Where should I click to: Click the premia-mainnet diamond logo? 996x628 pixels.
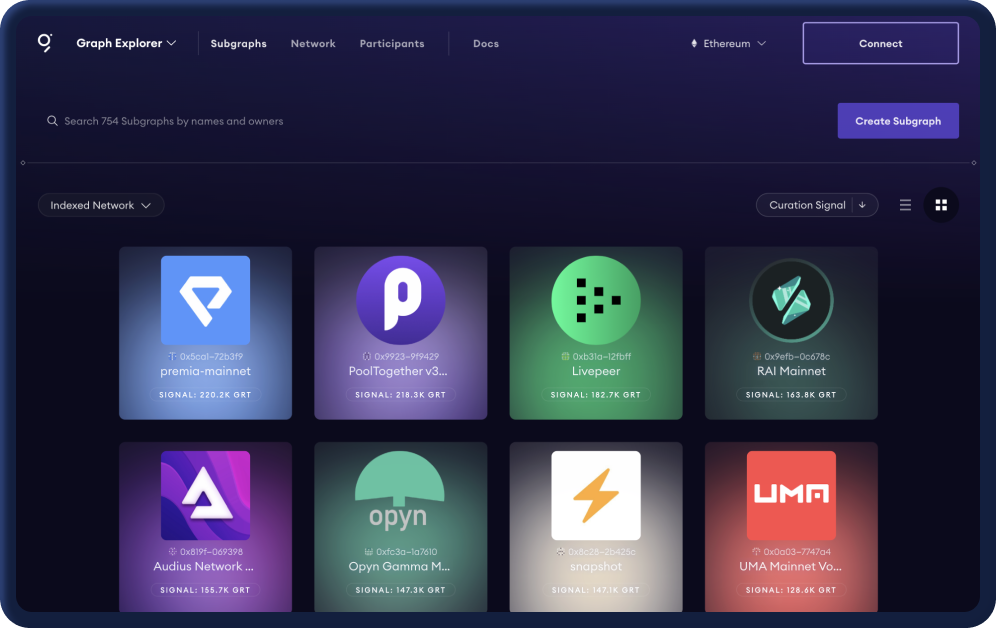[205, 299]
